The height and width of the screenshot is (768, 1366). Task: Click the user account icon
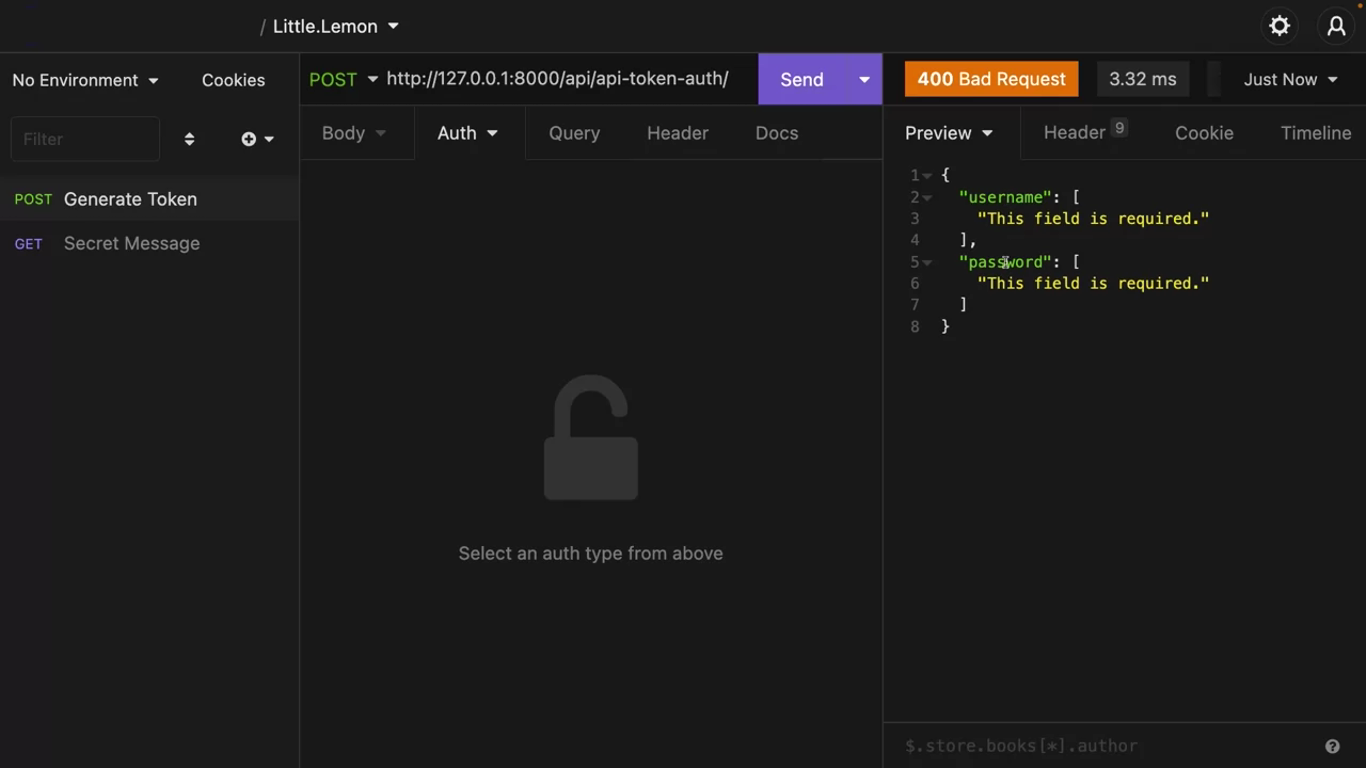(1336, 27)
